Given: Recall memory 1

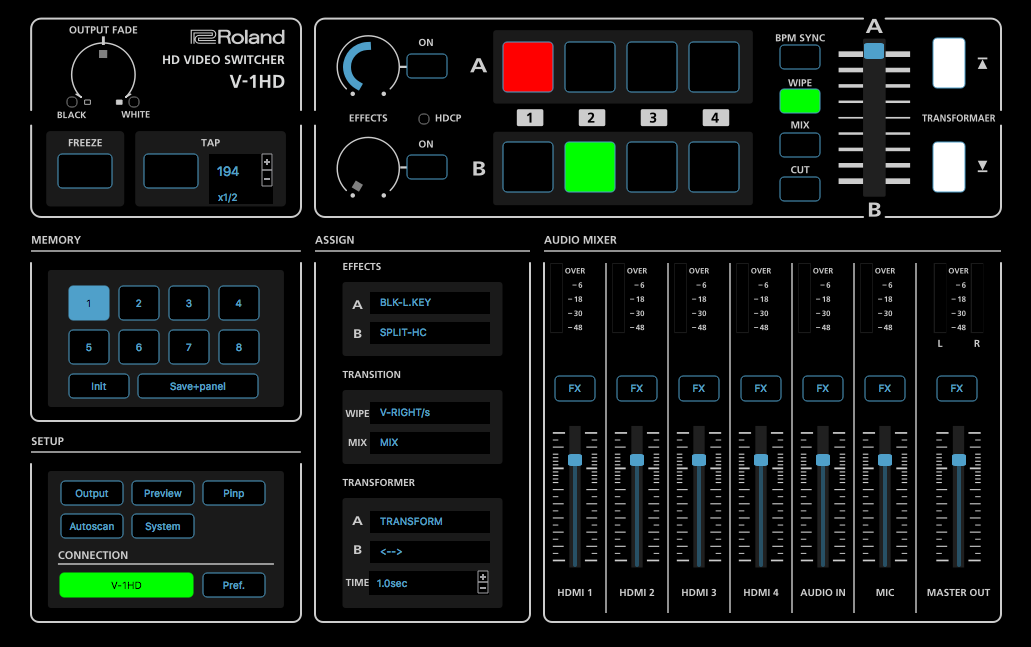Looking at the screenshot, I should coord(89,303).
